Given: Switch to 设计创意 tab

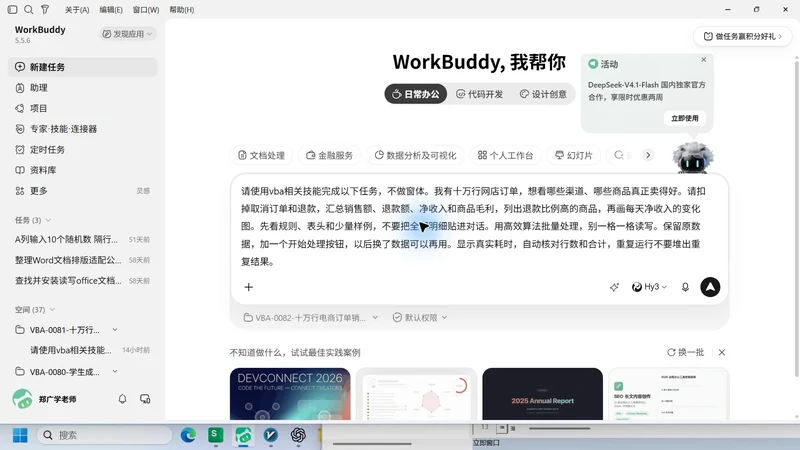Looking at the screenshot, I should 543,94.
